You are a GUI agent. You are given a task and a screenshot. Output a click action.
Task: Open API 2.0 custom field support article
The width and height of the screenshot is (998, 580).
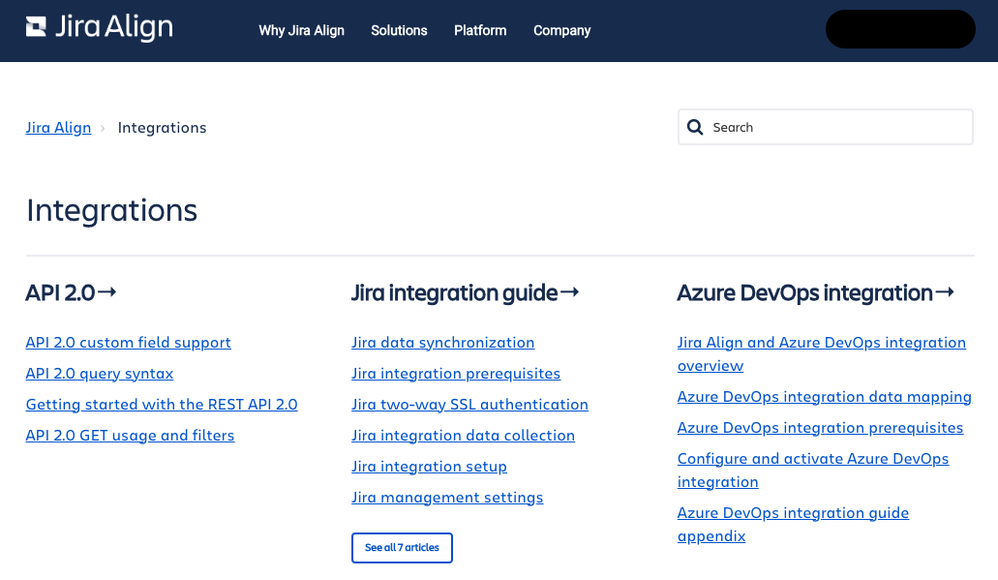coord(128,343)
